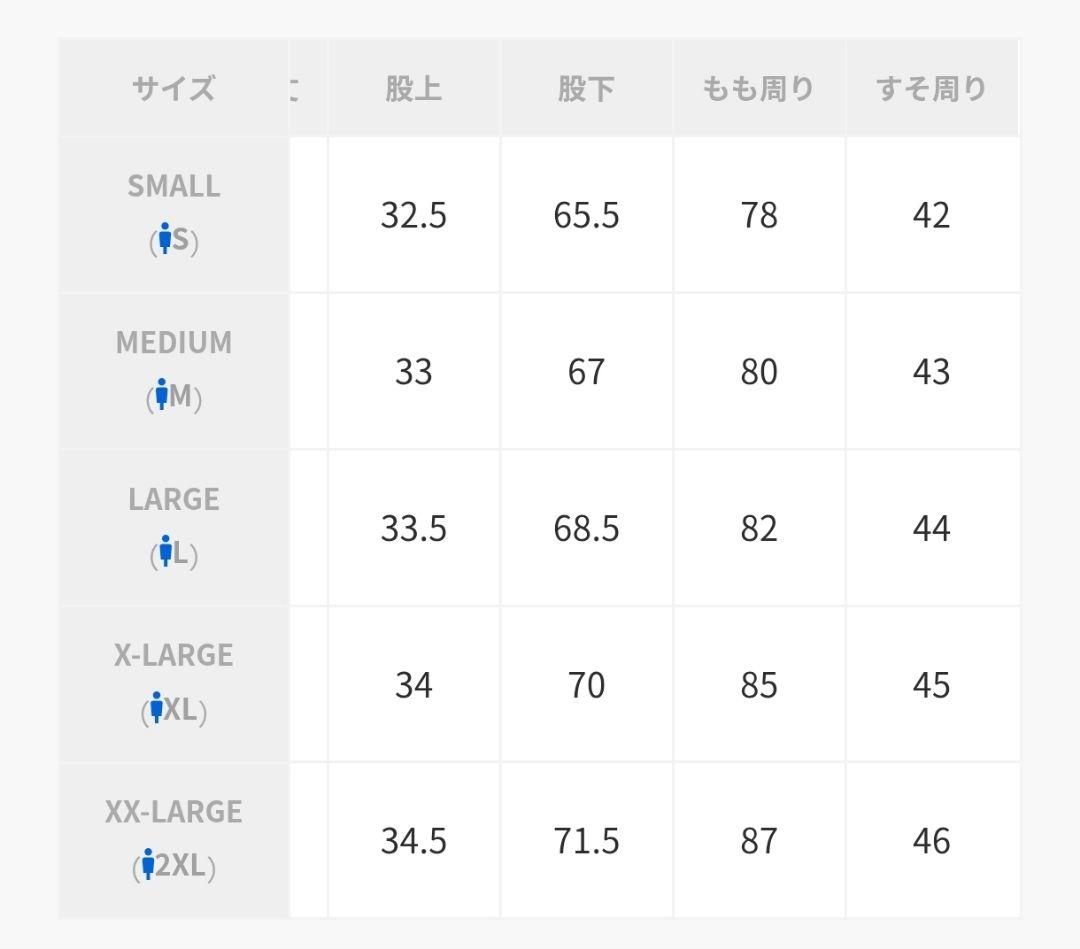Image resolution: width=1080 pixels, height=949 pixels.
Task: Click the 股下 column header
Action: (x=586, y=89)
